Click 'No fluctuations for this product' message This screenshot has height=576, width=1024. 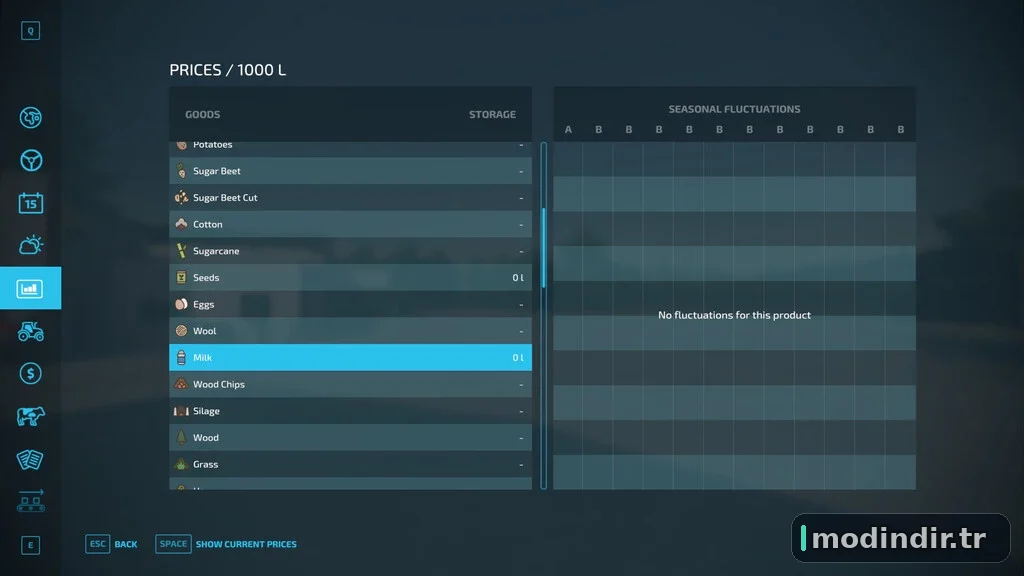point(734,315)
